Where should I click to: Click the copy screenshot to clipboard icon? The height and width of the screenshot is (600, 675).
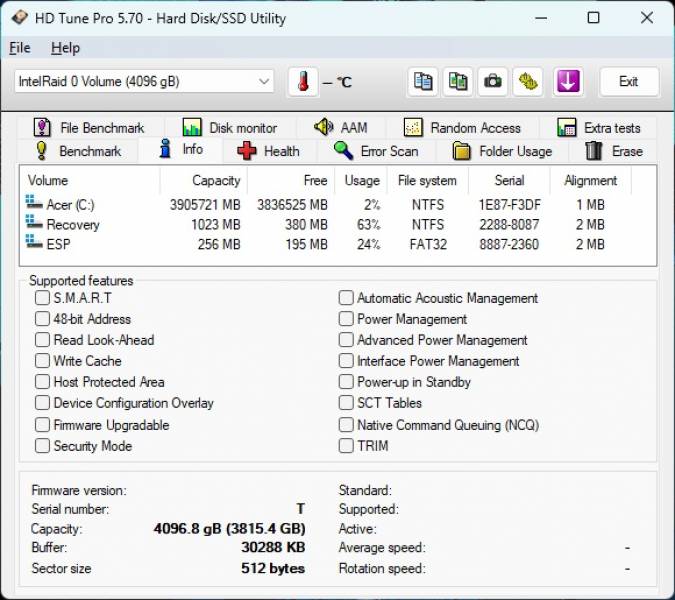458,81
